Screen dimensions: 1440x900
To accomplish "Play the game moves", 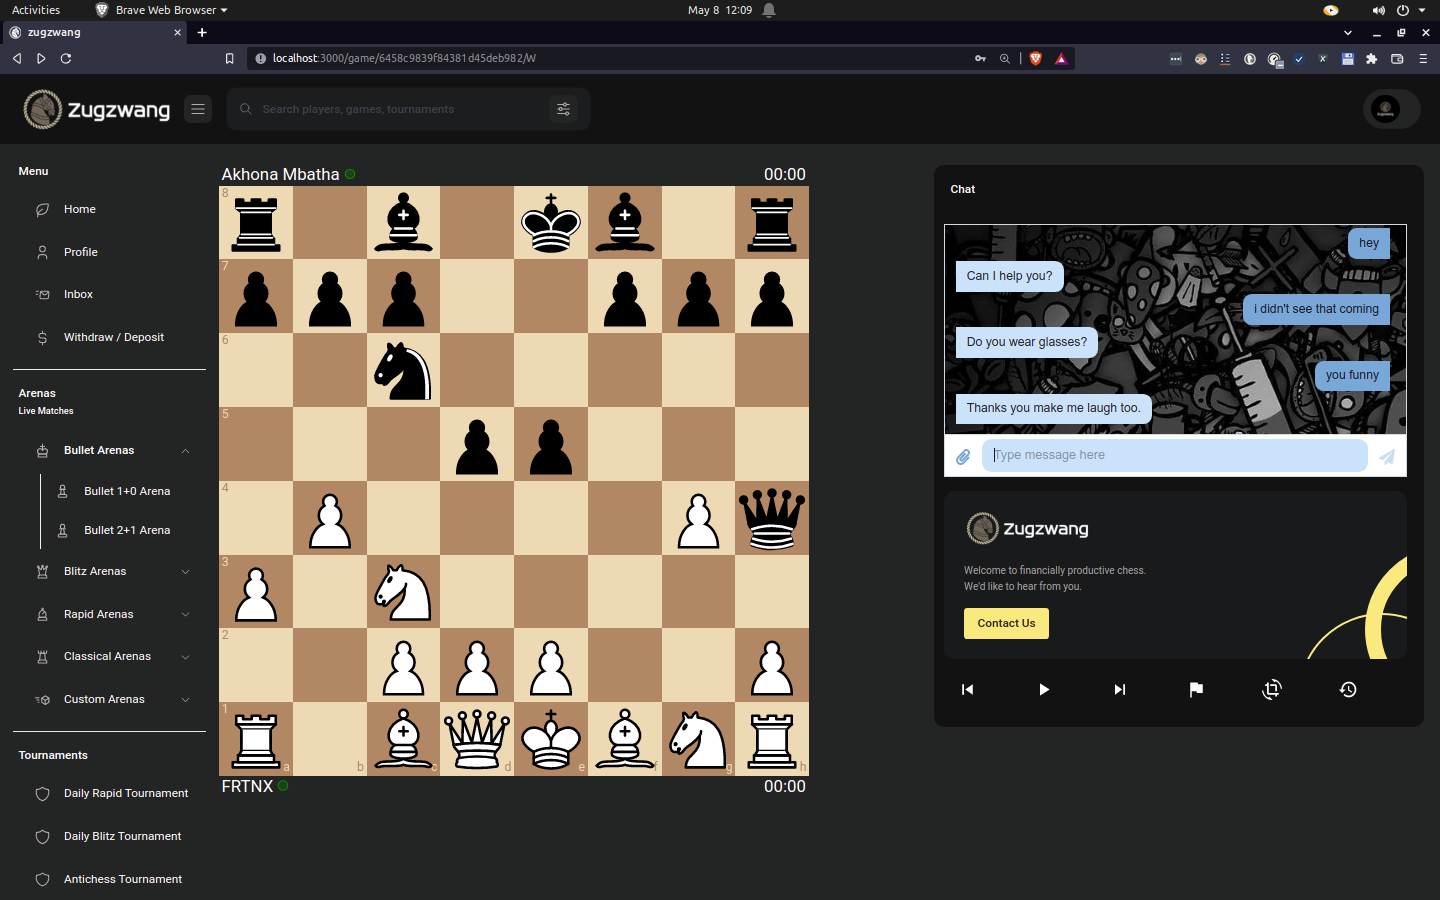I will (x=1044, y=689).
